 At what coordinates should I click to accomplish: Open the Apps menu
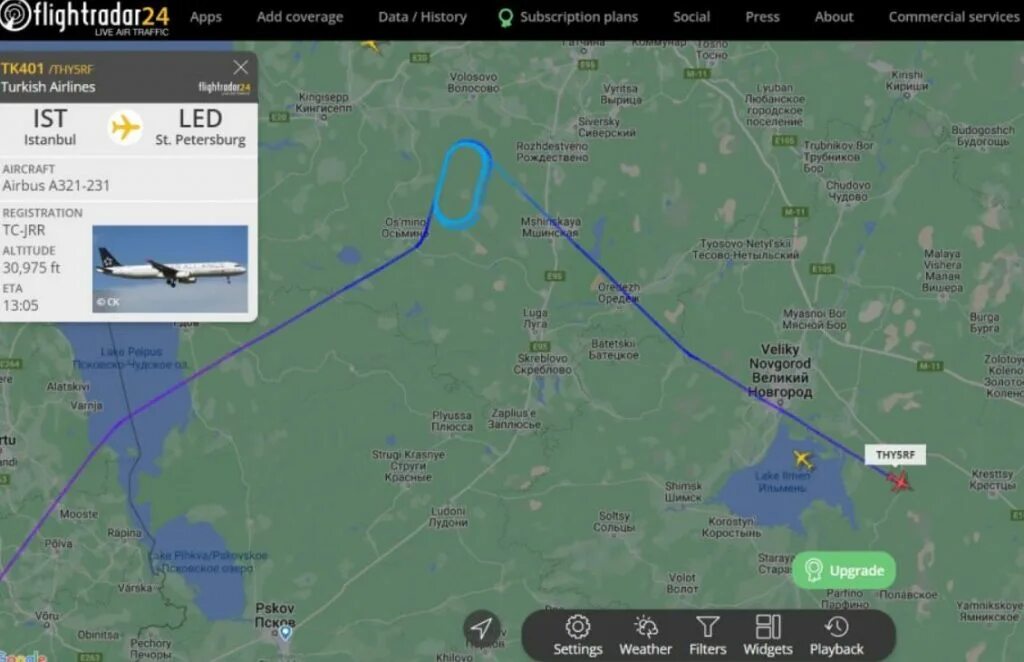click(206, 17)
